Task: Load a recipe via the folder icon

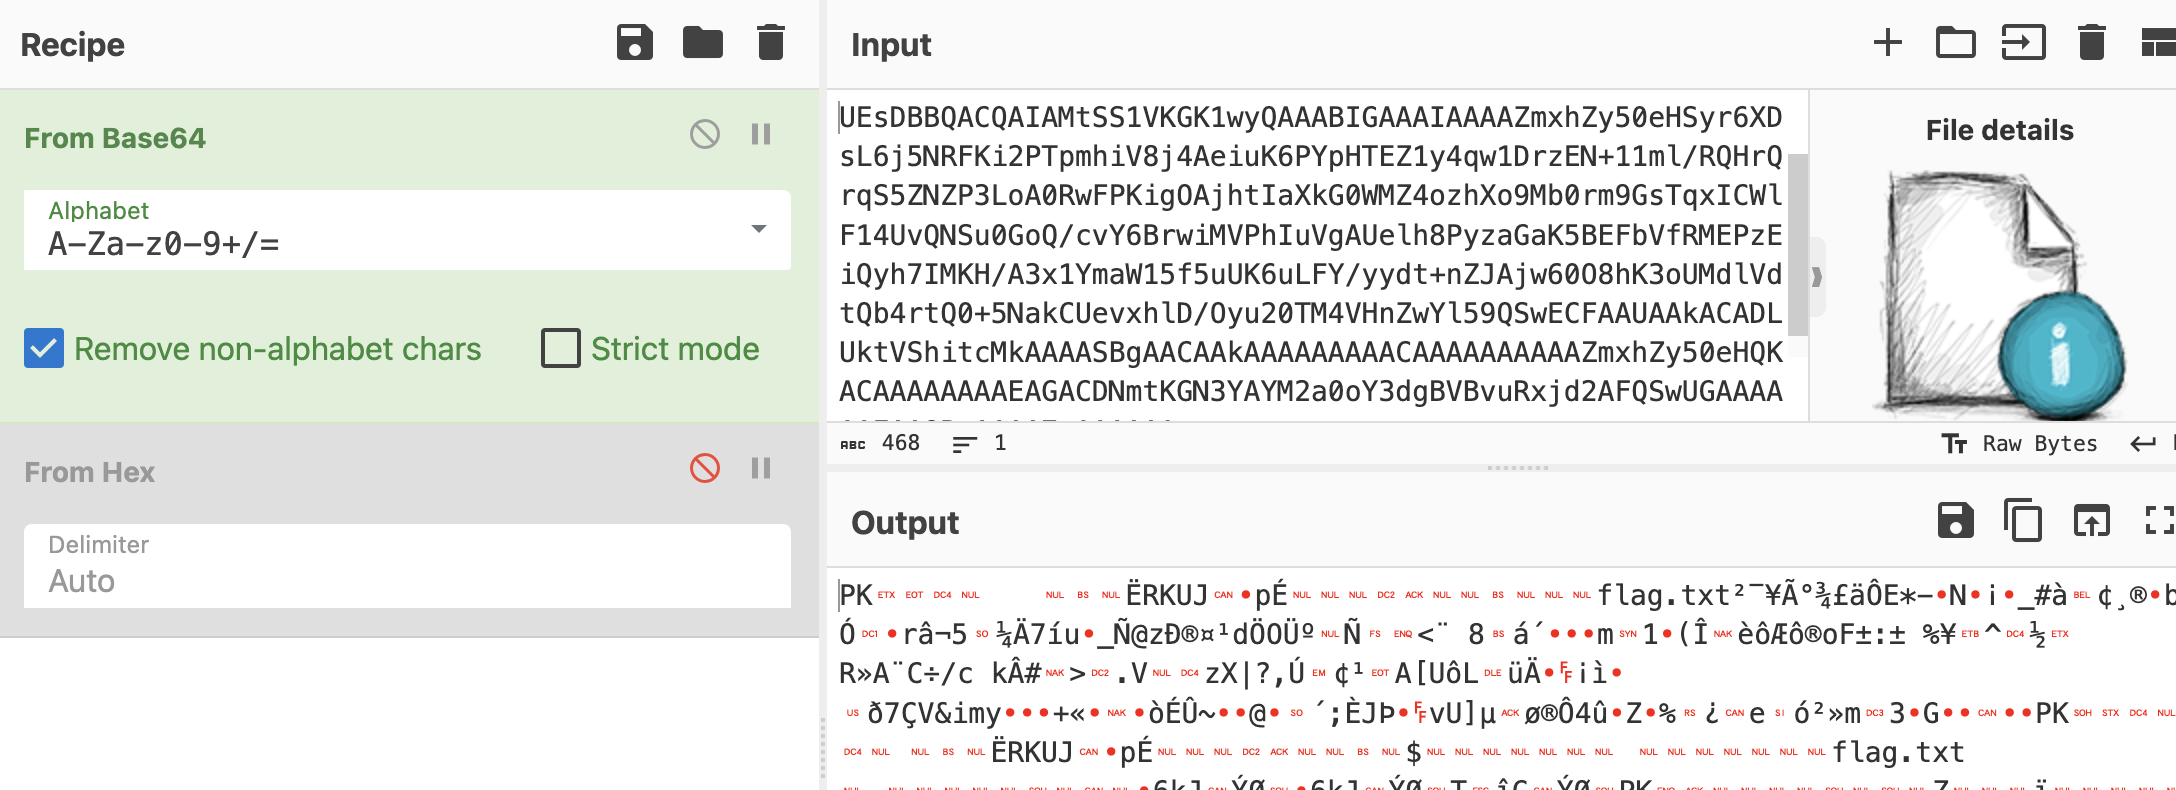Action: [702, 43]
